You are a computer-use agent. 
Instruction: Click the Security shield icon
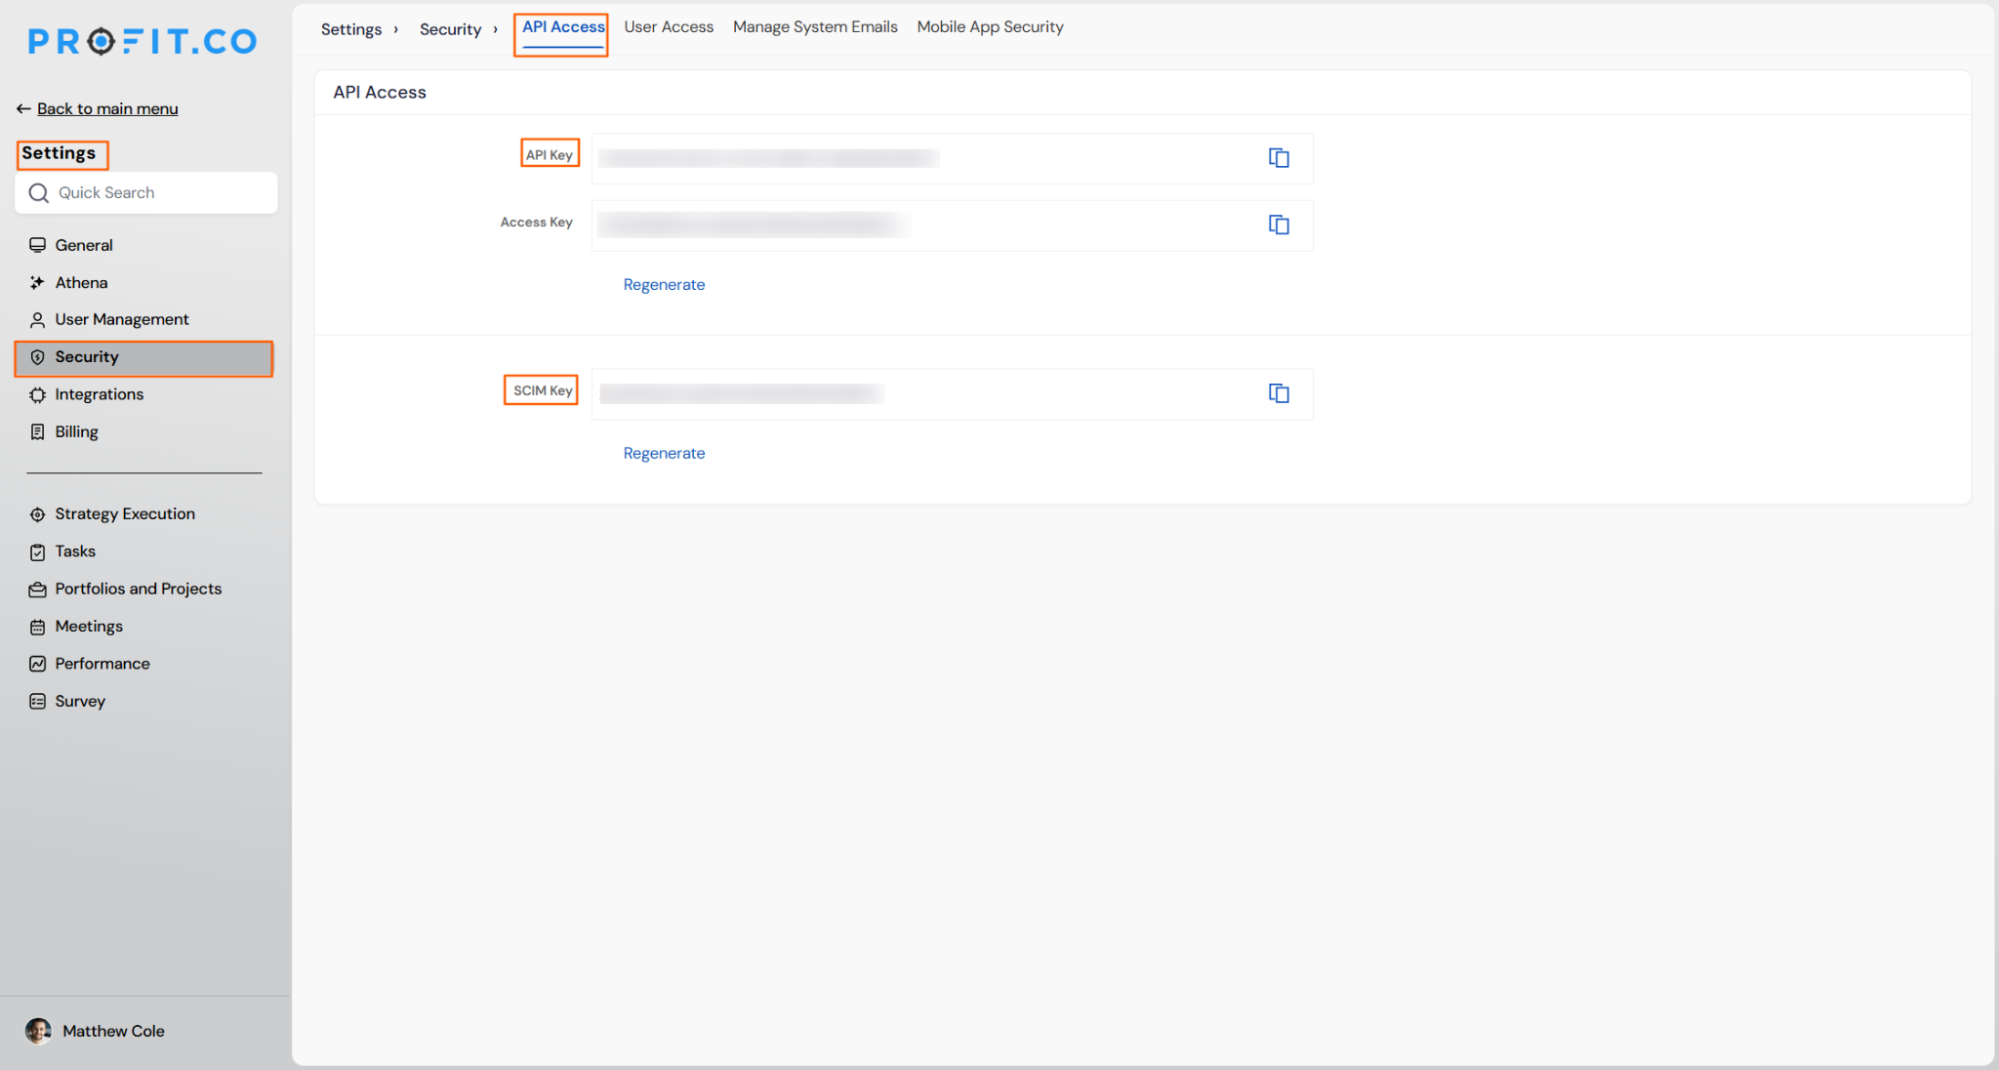[37, 357]
